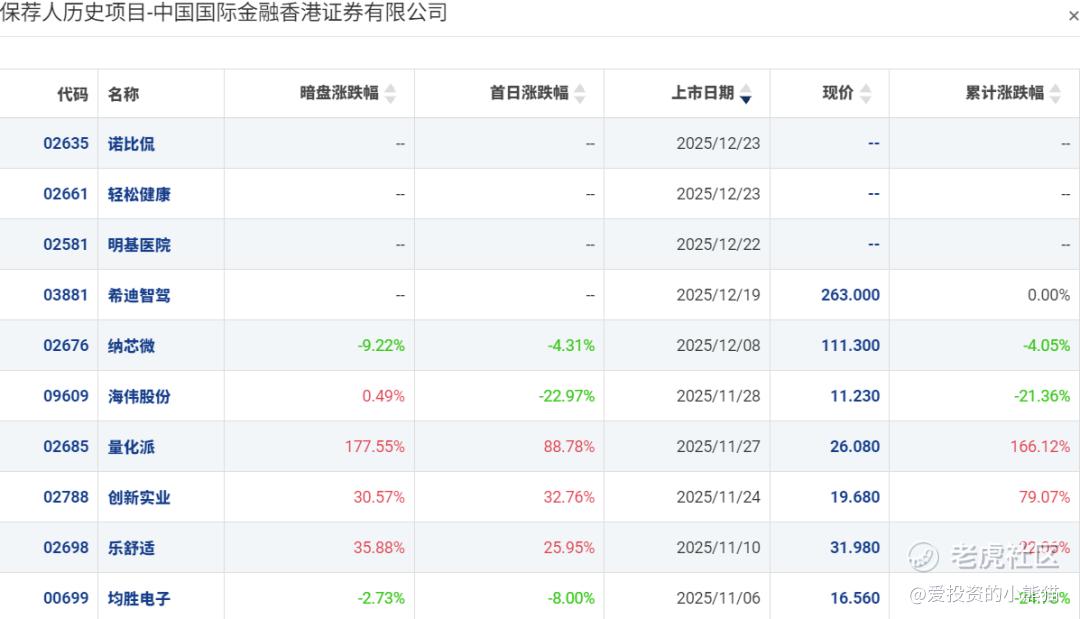The height and width of the screenshot is (619, 1080).
Task: Click listing date 2025/12/22
Action: 718,244
